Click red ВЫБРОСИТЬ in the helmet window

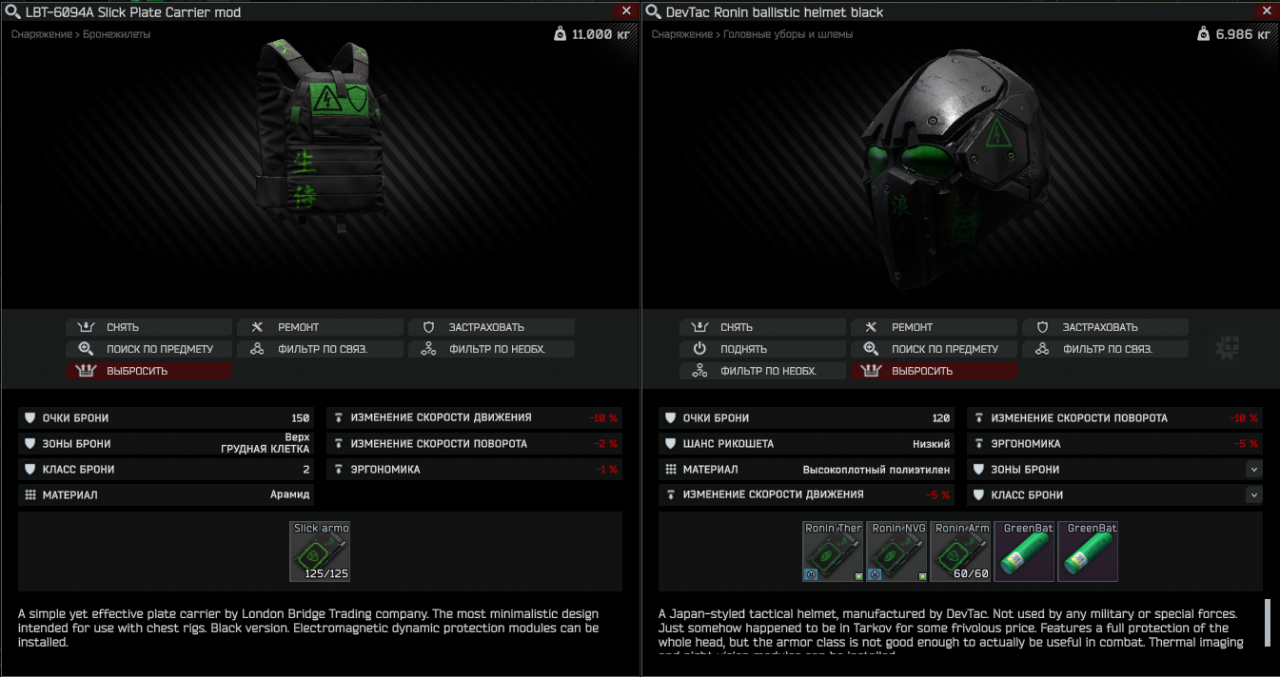click(x=934, y=371)
